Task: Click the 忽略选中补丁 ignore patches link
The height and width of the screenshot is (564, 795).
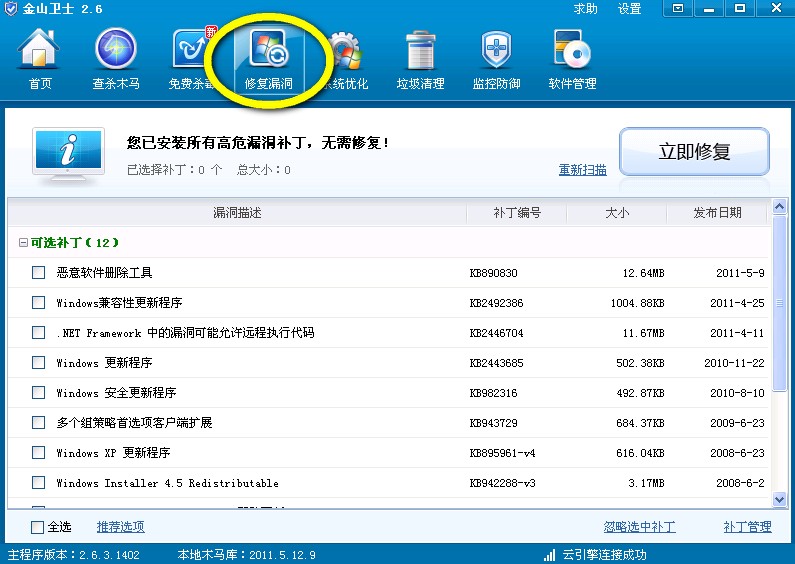Action: coord(639,527)
